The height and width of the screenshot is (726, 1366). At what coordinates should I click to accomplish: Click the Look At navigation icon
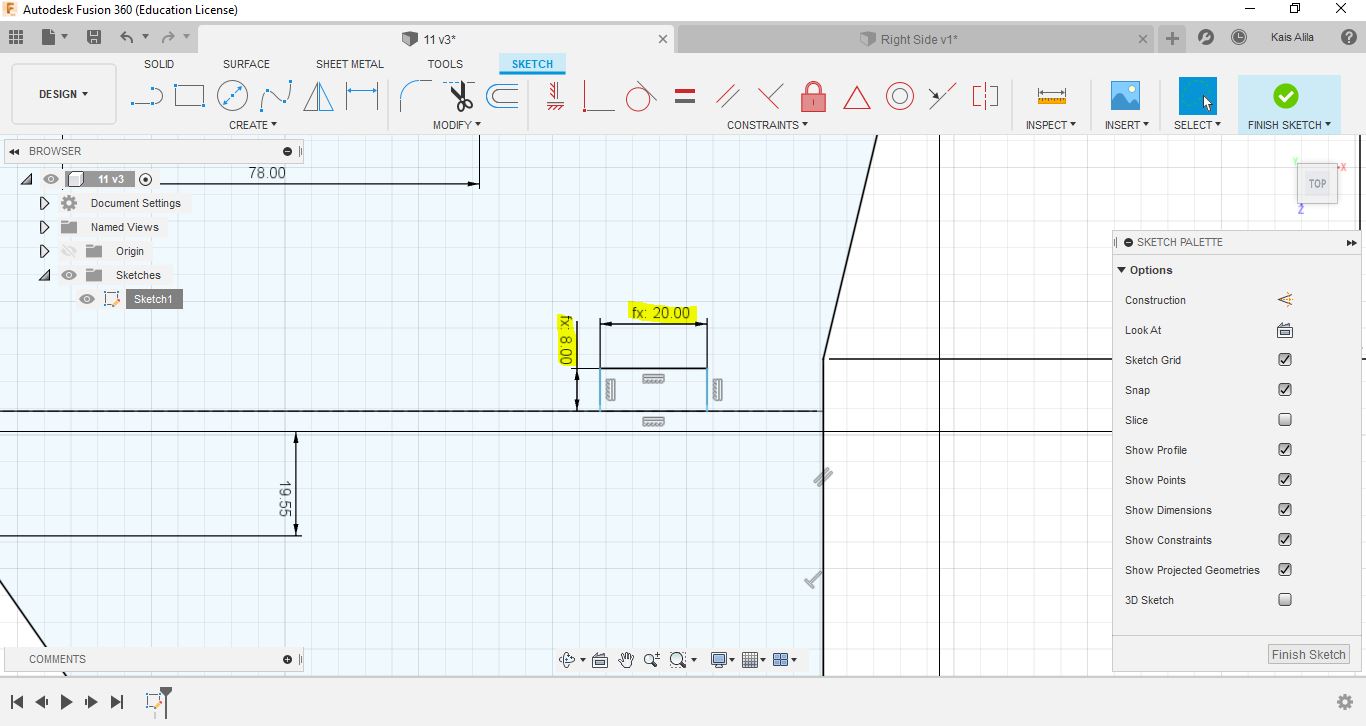[x=600, y=660]
